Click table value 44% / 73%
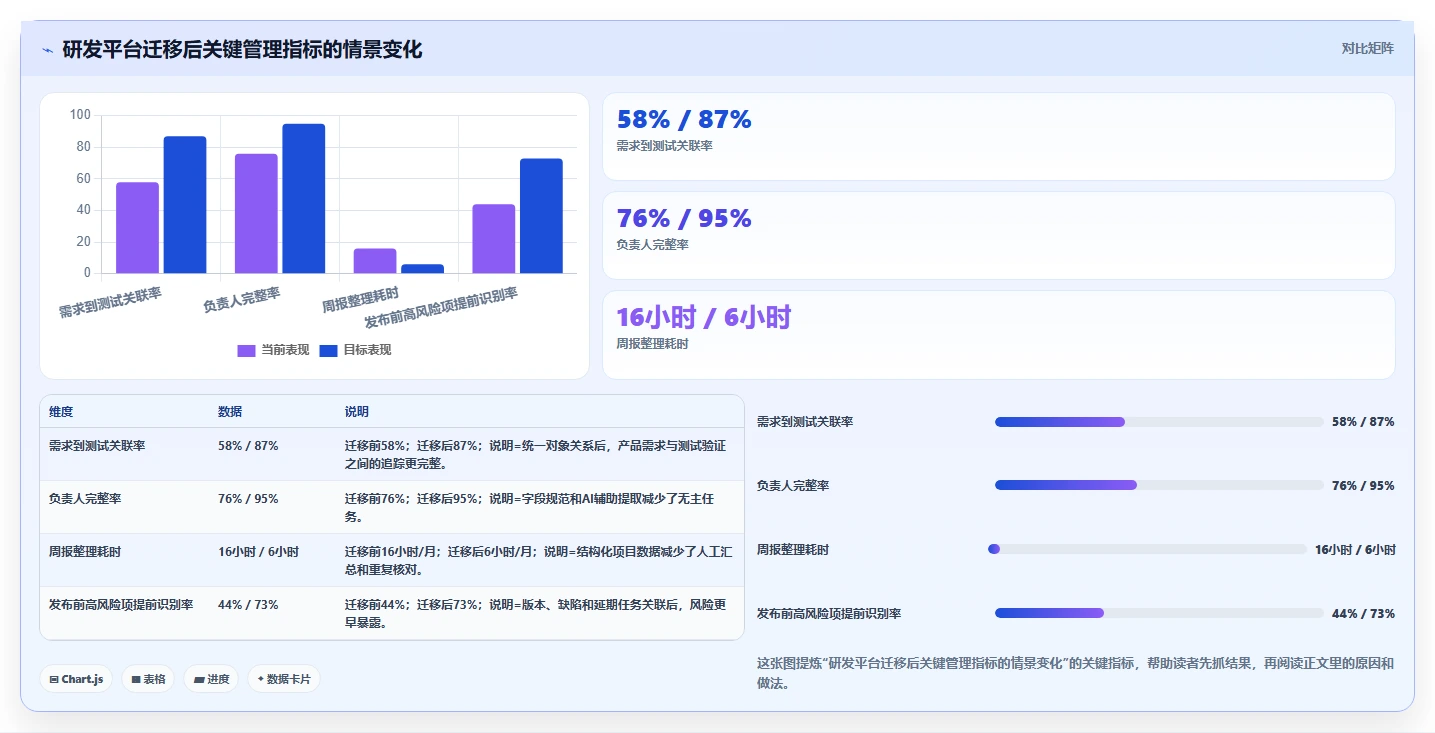The image size is (1435, 733). [248, 605]
